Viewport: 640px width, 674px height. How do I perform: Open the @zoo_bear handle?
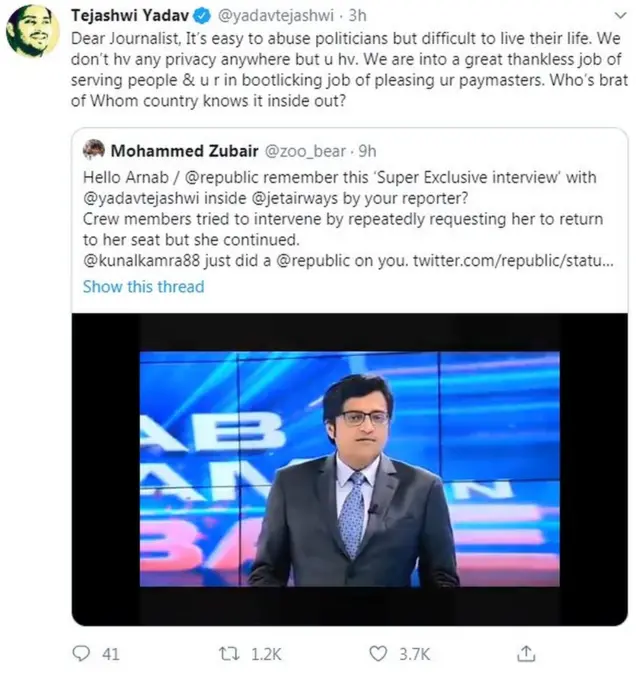point(306,151)
